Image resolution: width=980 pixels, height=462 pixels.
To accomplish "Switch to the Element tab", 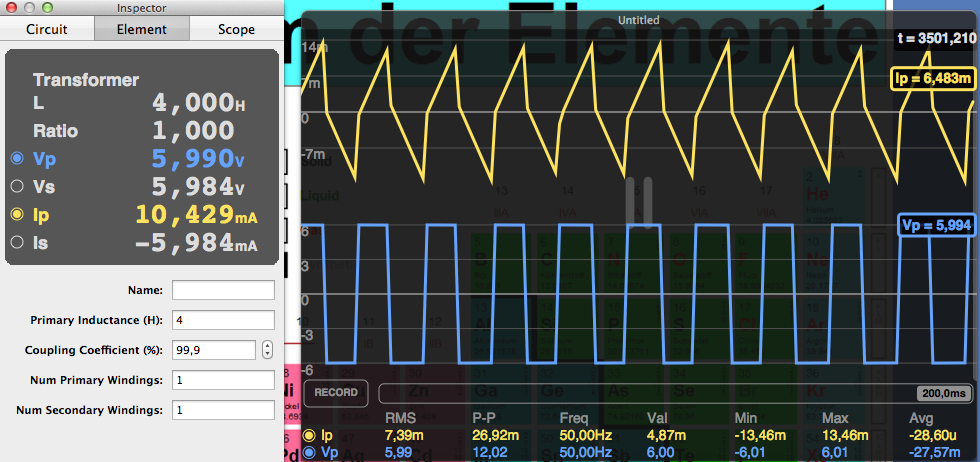I will pyautogui.click(x=142, y=29).
